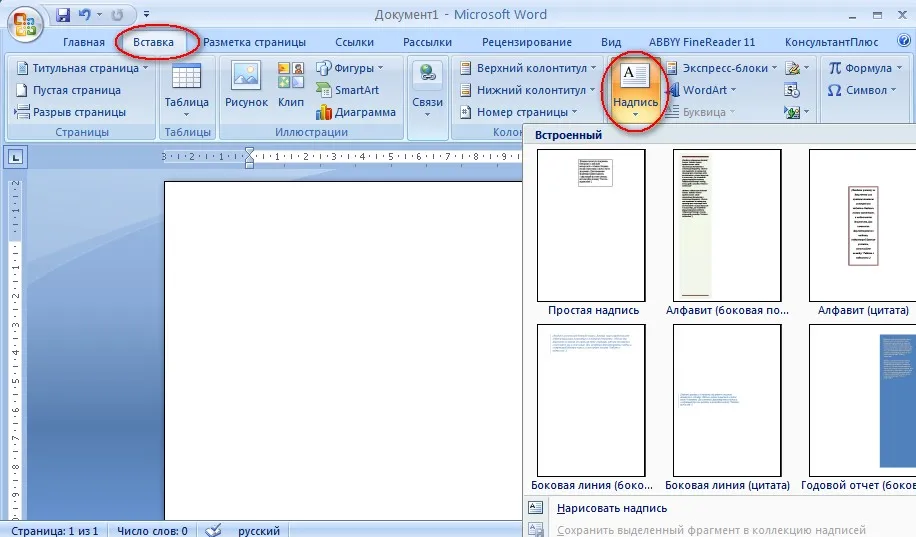This screenshot has height=537, width=916.
Task: Click the SmartArt button
Action: 348,90
